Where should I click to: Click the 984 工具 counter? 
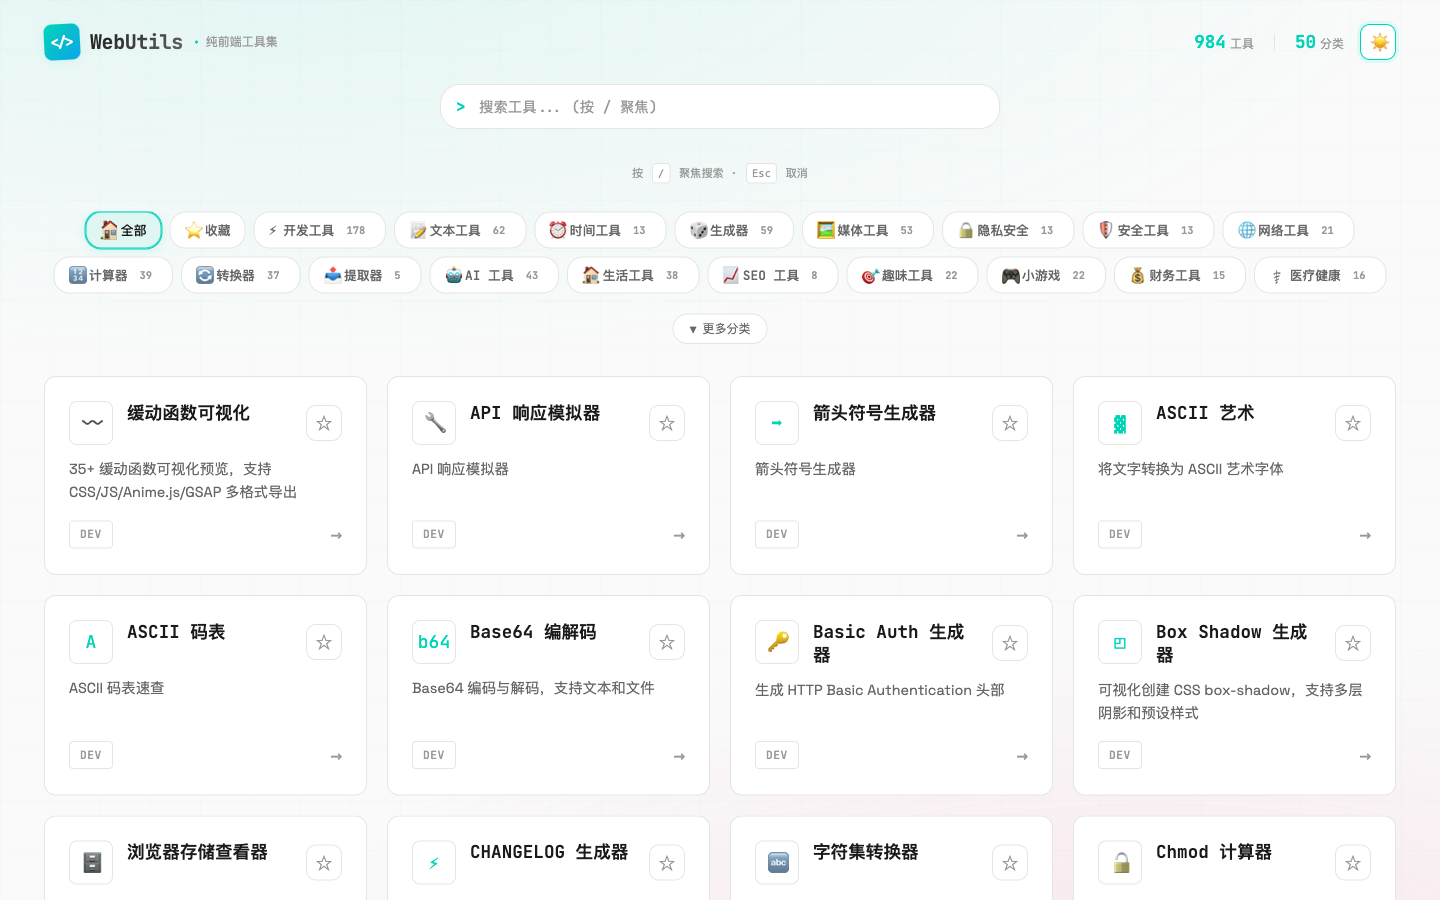click(1223, 42)
